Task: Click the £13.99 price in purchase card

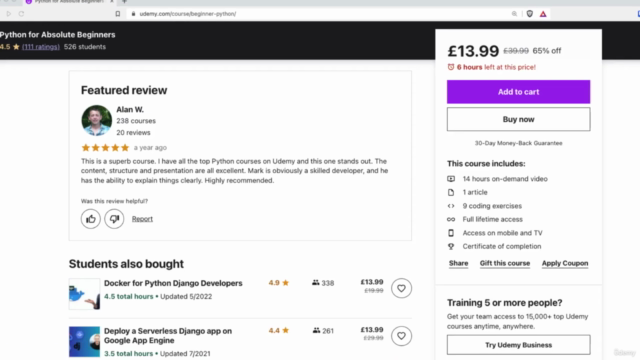Action: [x=473, y=51]
